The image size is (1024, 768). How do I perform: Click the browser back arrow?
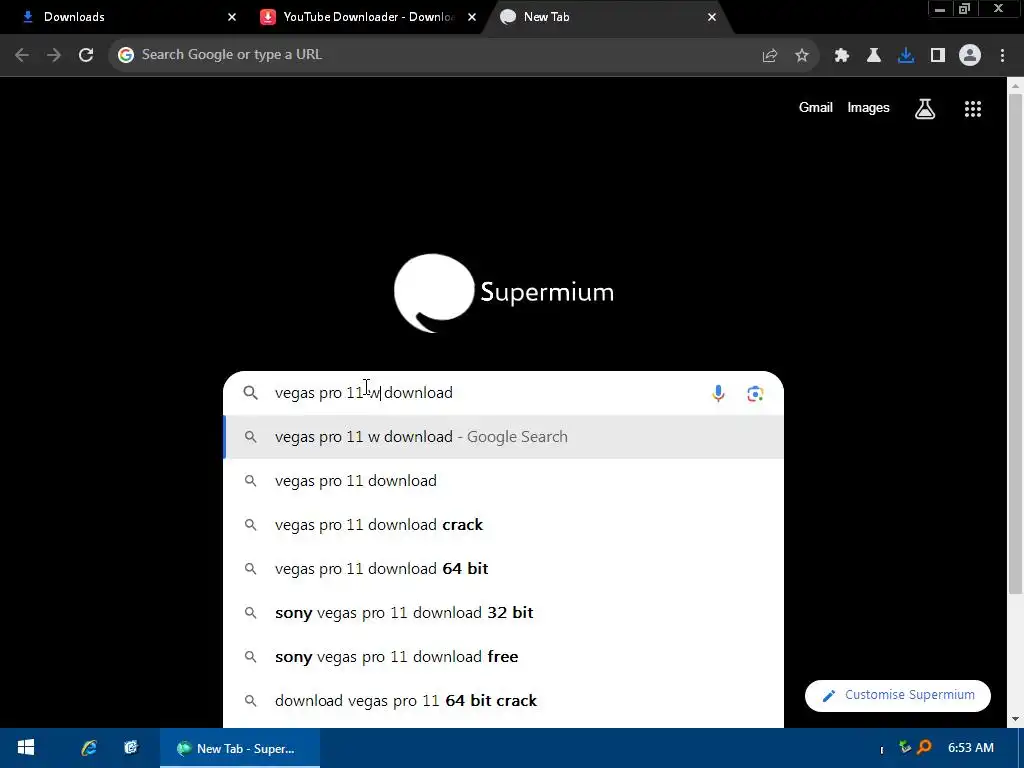pyautogui.click(x=22, y=55)
